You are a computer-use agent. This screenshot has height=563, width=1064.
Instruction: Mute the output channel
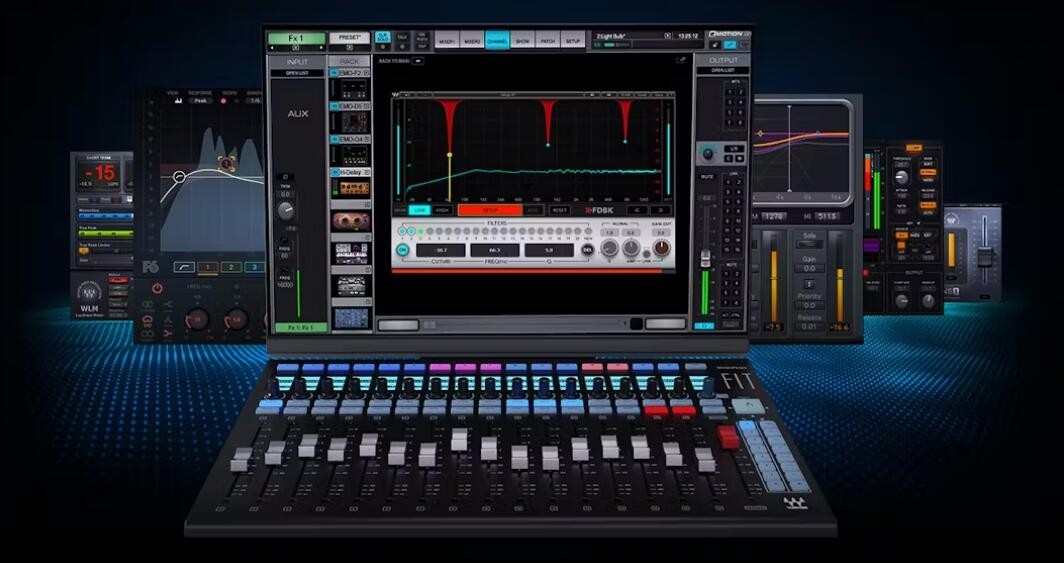pyautogui.click(x=707, y=176)
